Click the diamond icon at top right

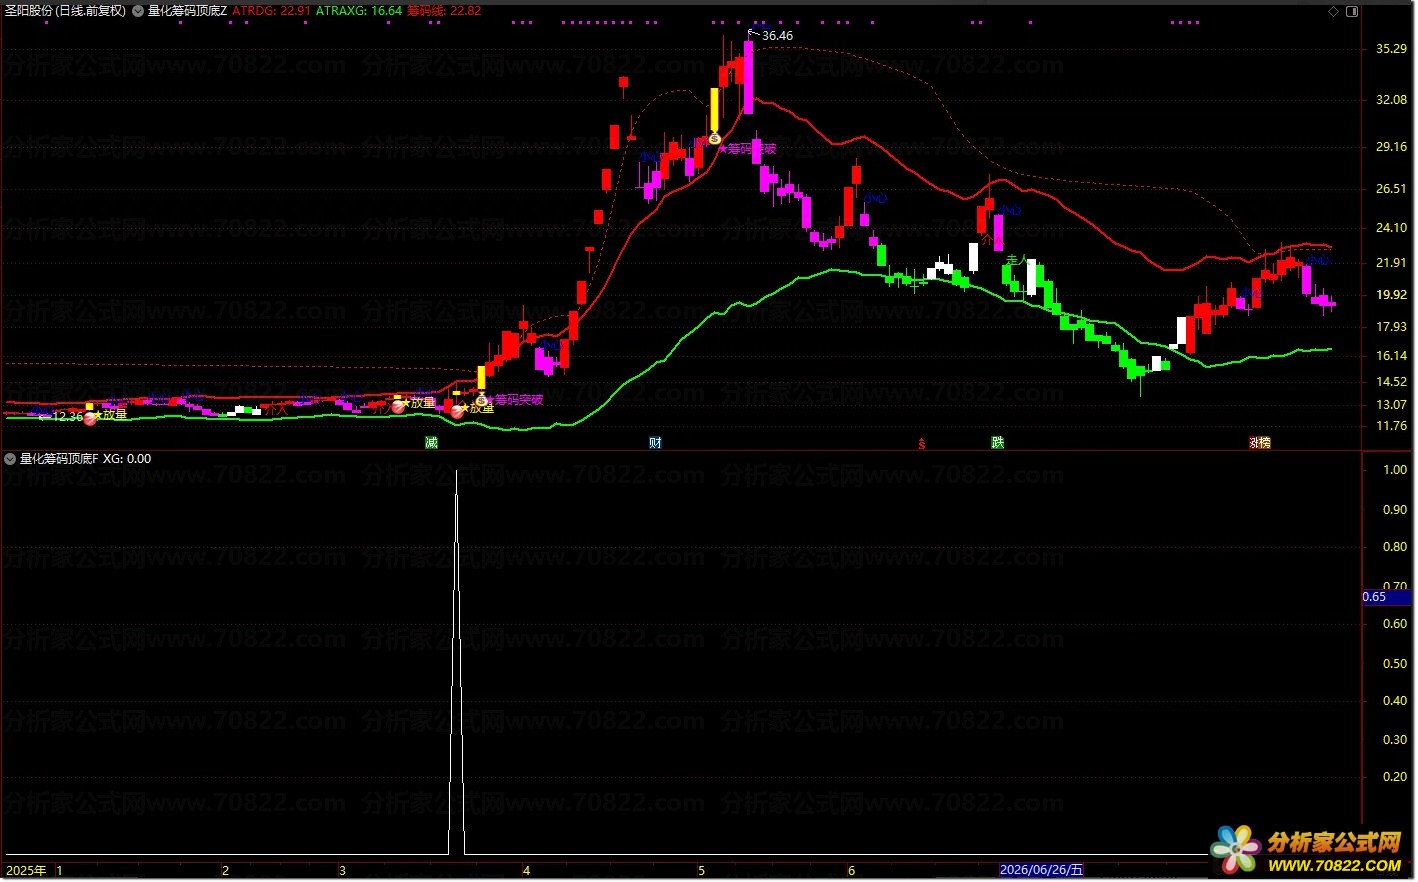point(1333,11)
